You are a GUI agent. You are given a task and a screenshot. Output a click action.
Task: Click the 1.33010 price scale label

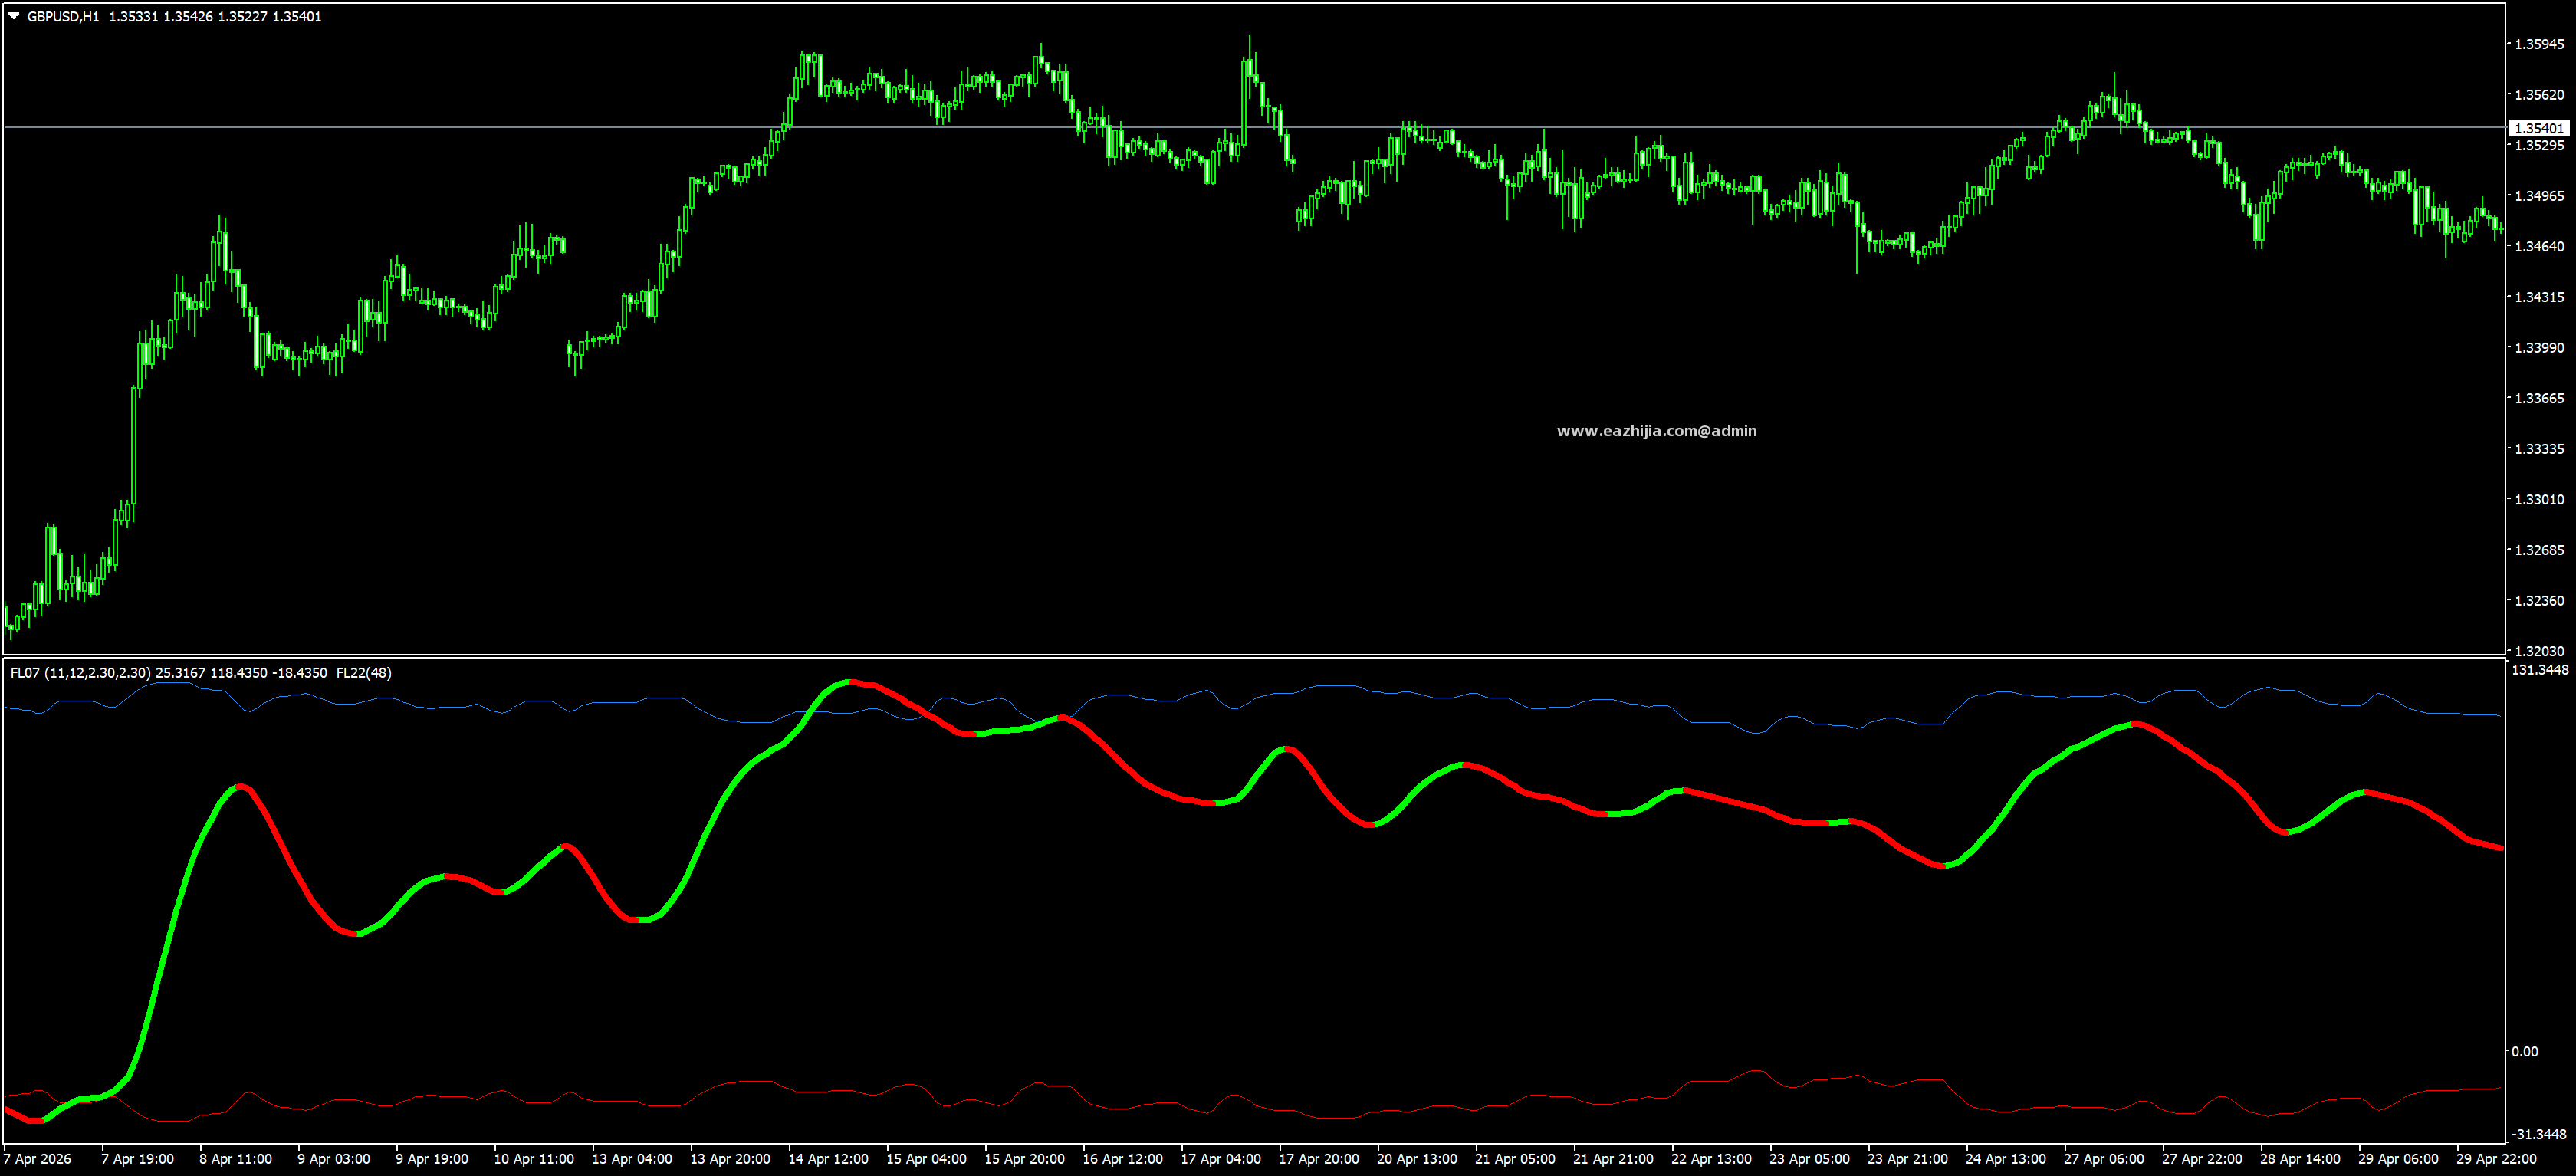[x=2539, y=499]
